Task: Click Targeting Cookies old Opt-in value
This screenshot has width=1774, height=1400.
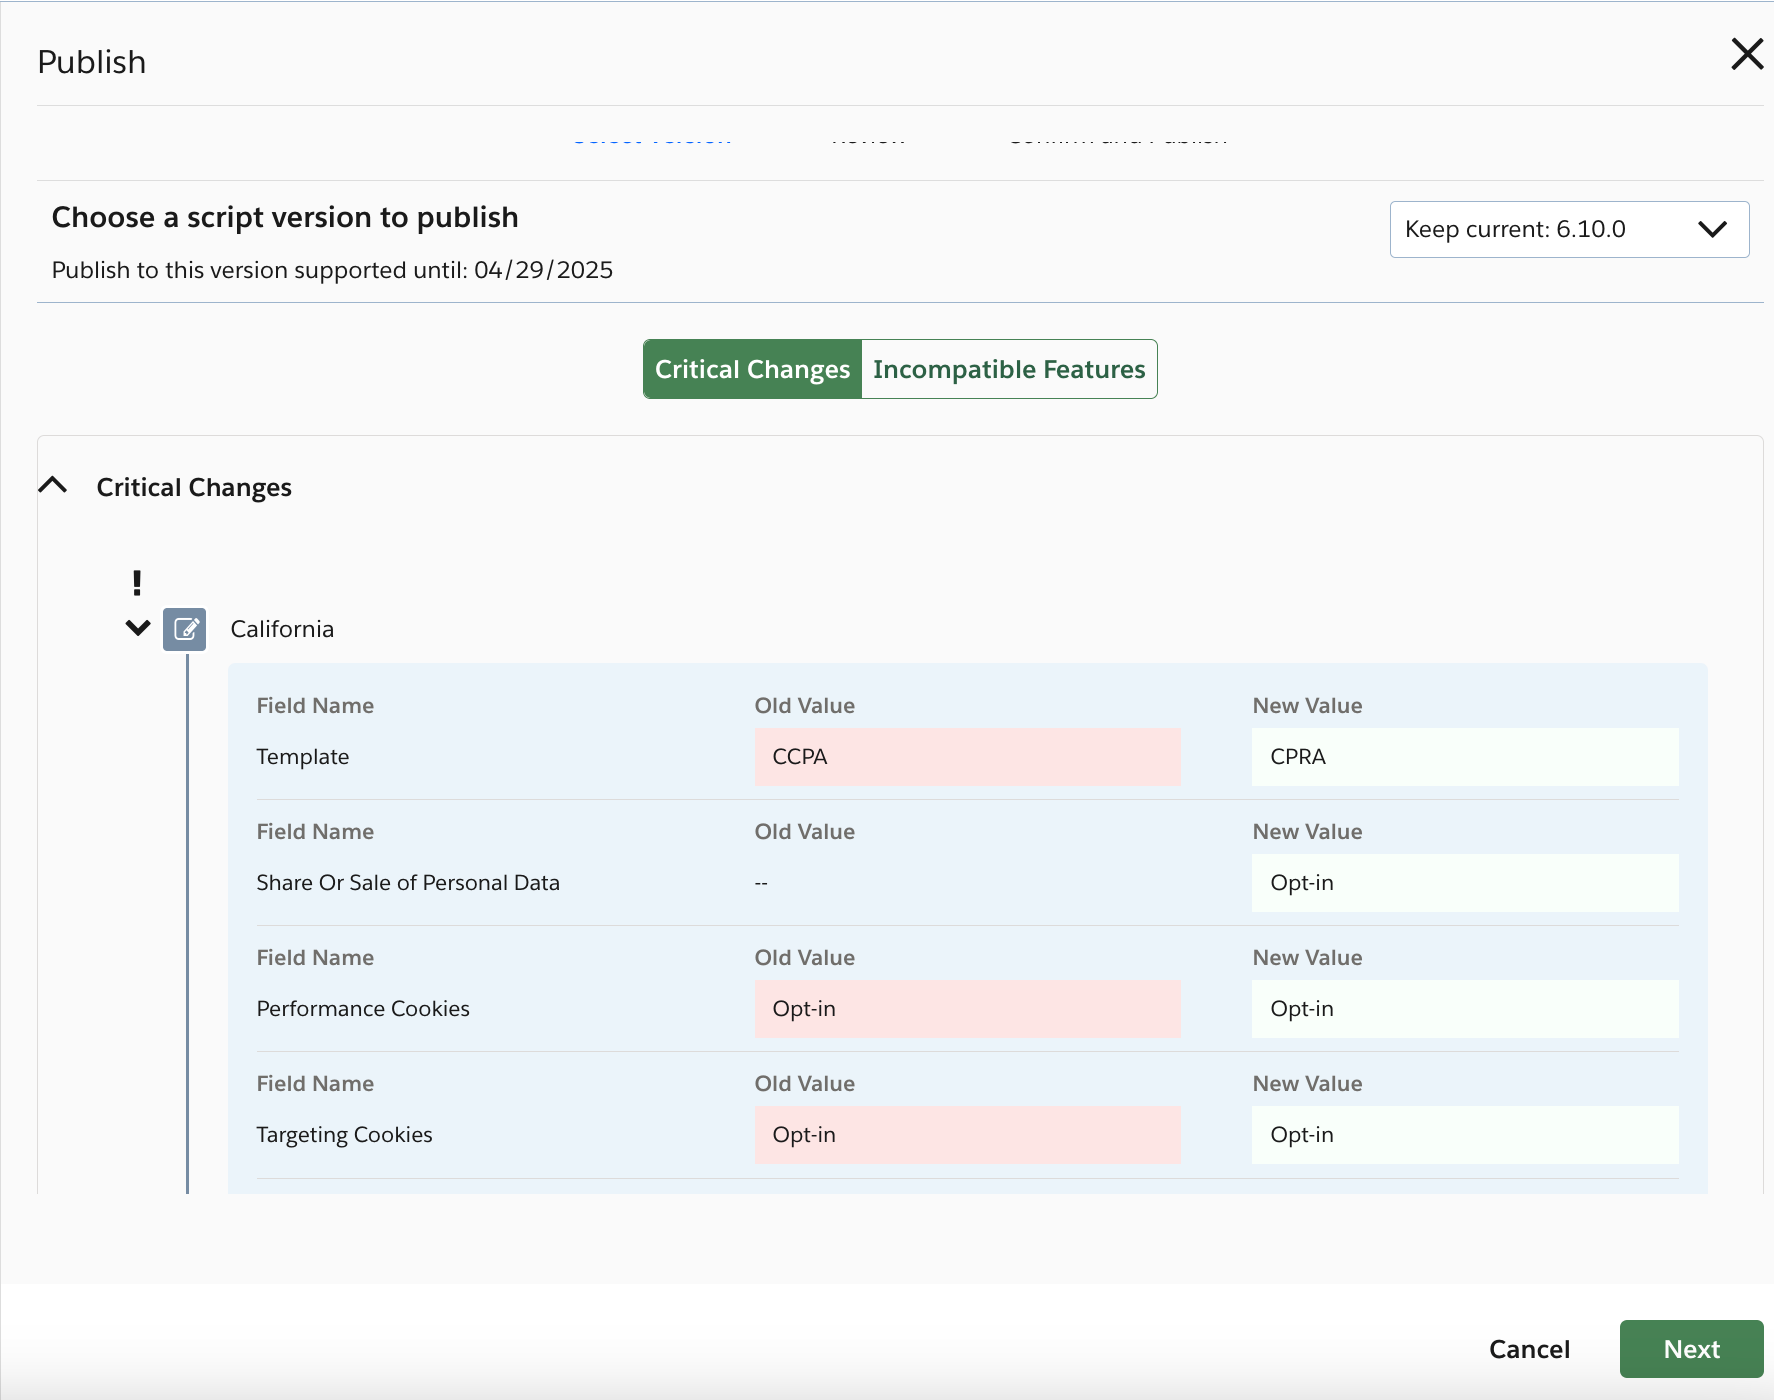Action: pos(966,1135)
